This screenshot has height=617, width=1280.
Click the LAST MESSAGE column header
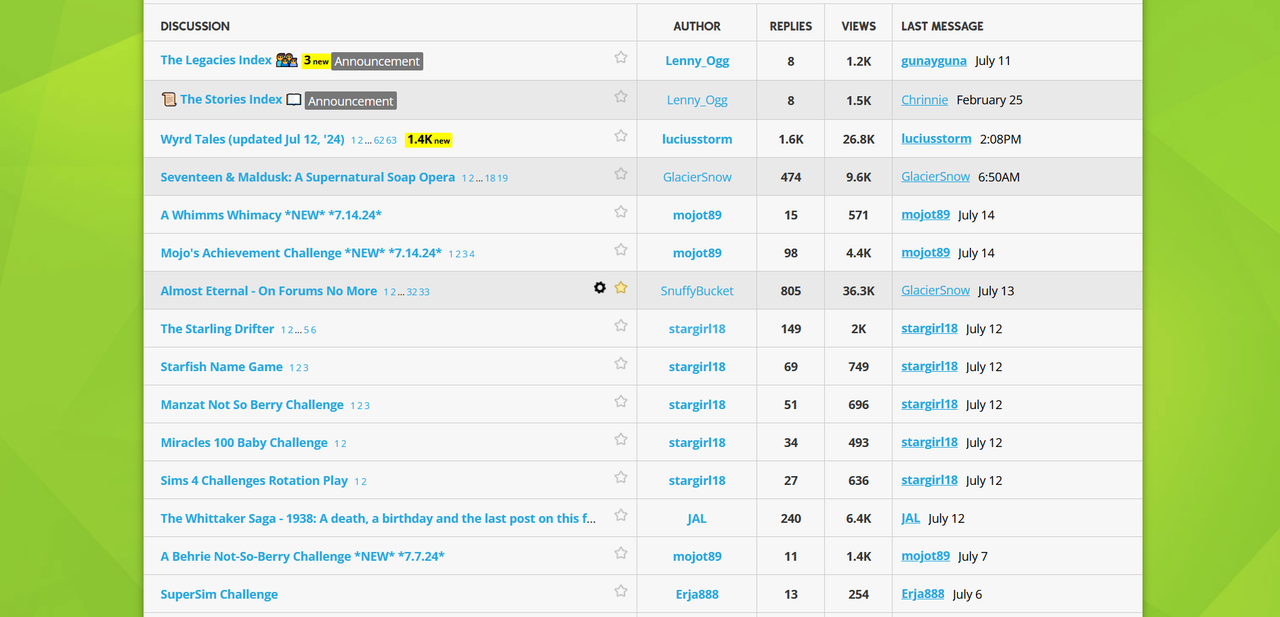tap(942, 26)
